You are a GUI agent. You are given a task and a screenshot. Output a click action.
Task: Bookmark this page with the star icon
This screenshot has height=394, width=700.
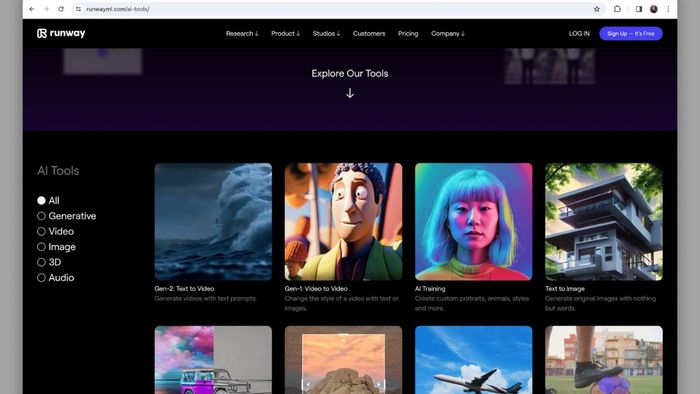(x=596, y=9)
